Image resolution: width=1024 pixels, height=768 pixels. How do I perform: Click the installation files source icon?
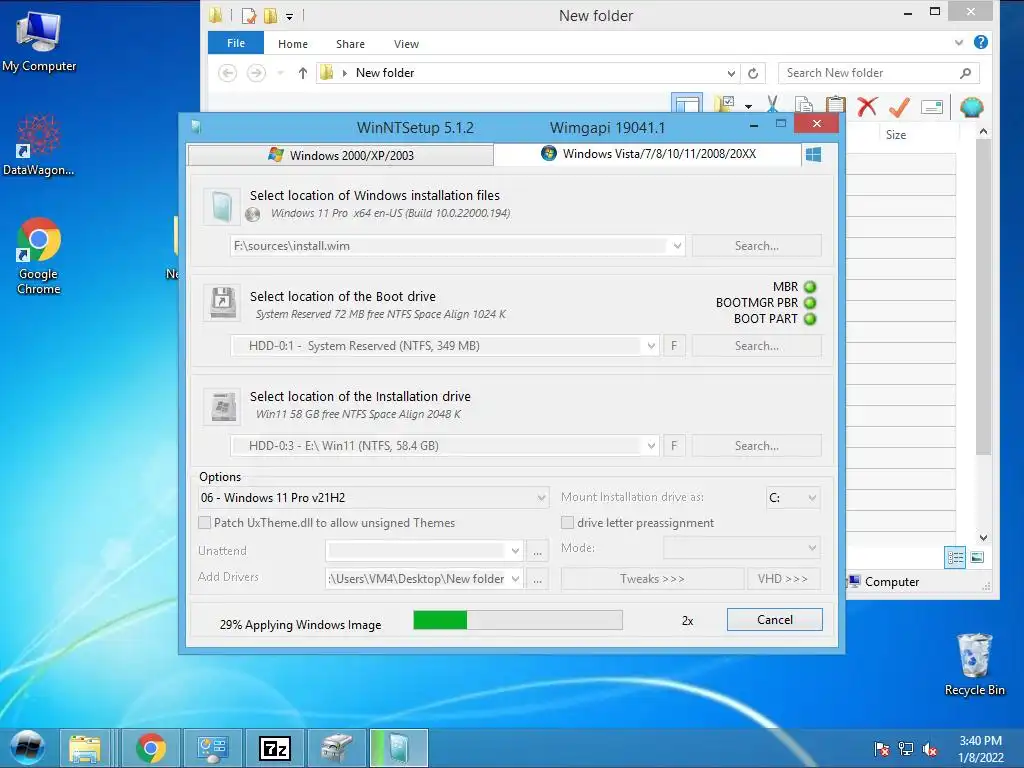(x=222, y=206)
